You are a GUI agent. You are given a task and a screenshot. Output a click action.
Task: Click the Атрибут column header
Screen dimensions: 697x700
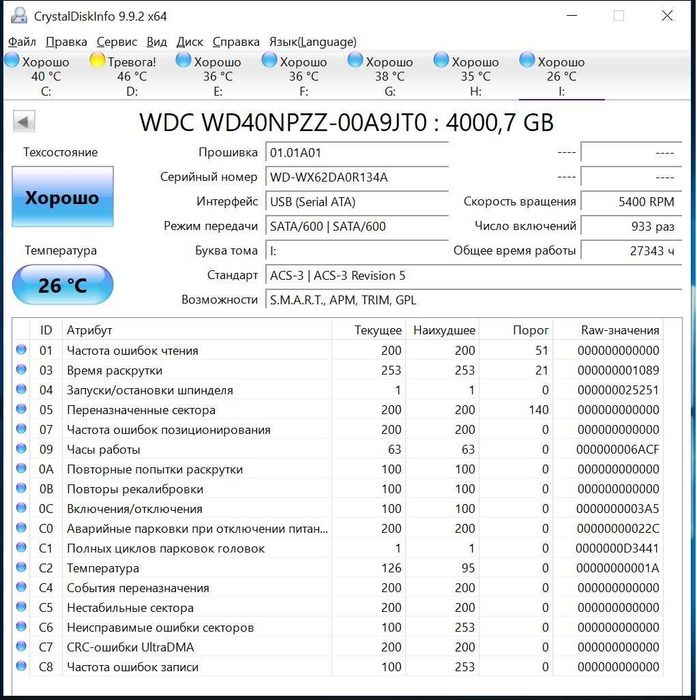click(x=197, y=330)
